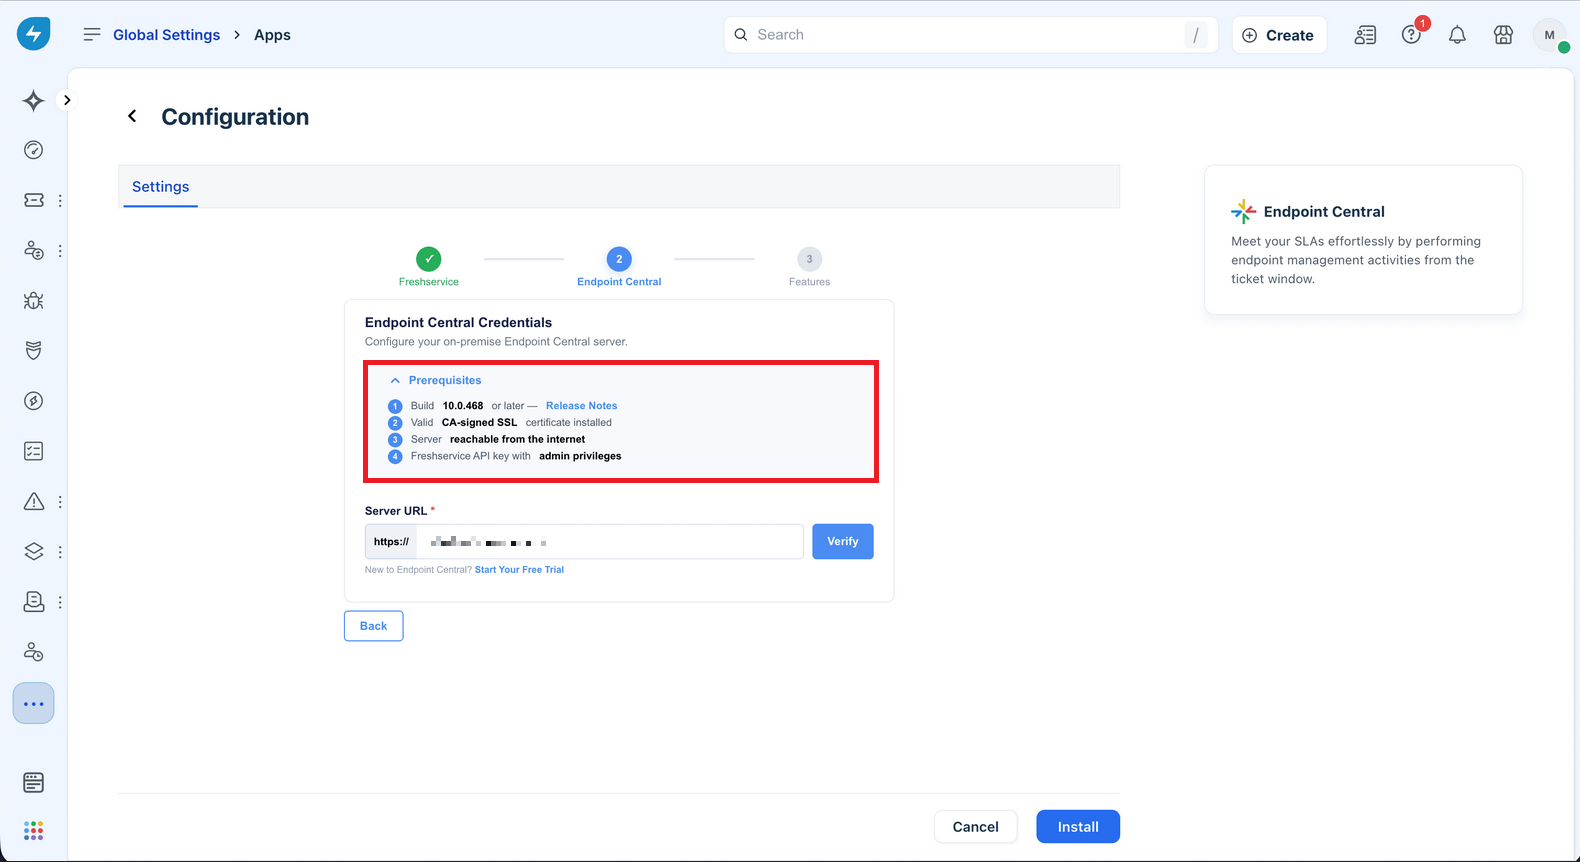Open the kebab menu beside tickets icon
Screen dimensions: 1580x862
click(x=60, y=200)
